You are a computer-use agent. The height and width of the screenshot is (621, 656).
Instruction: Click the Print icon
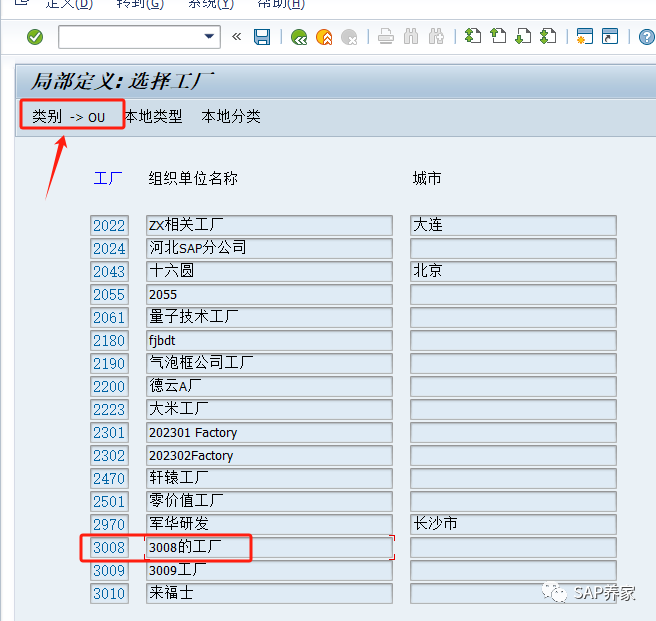(386, 37)
